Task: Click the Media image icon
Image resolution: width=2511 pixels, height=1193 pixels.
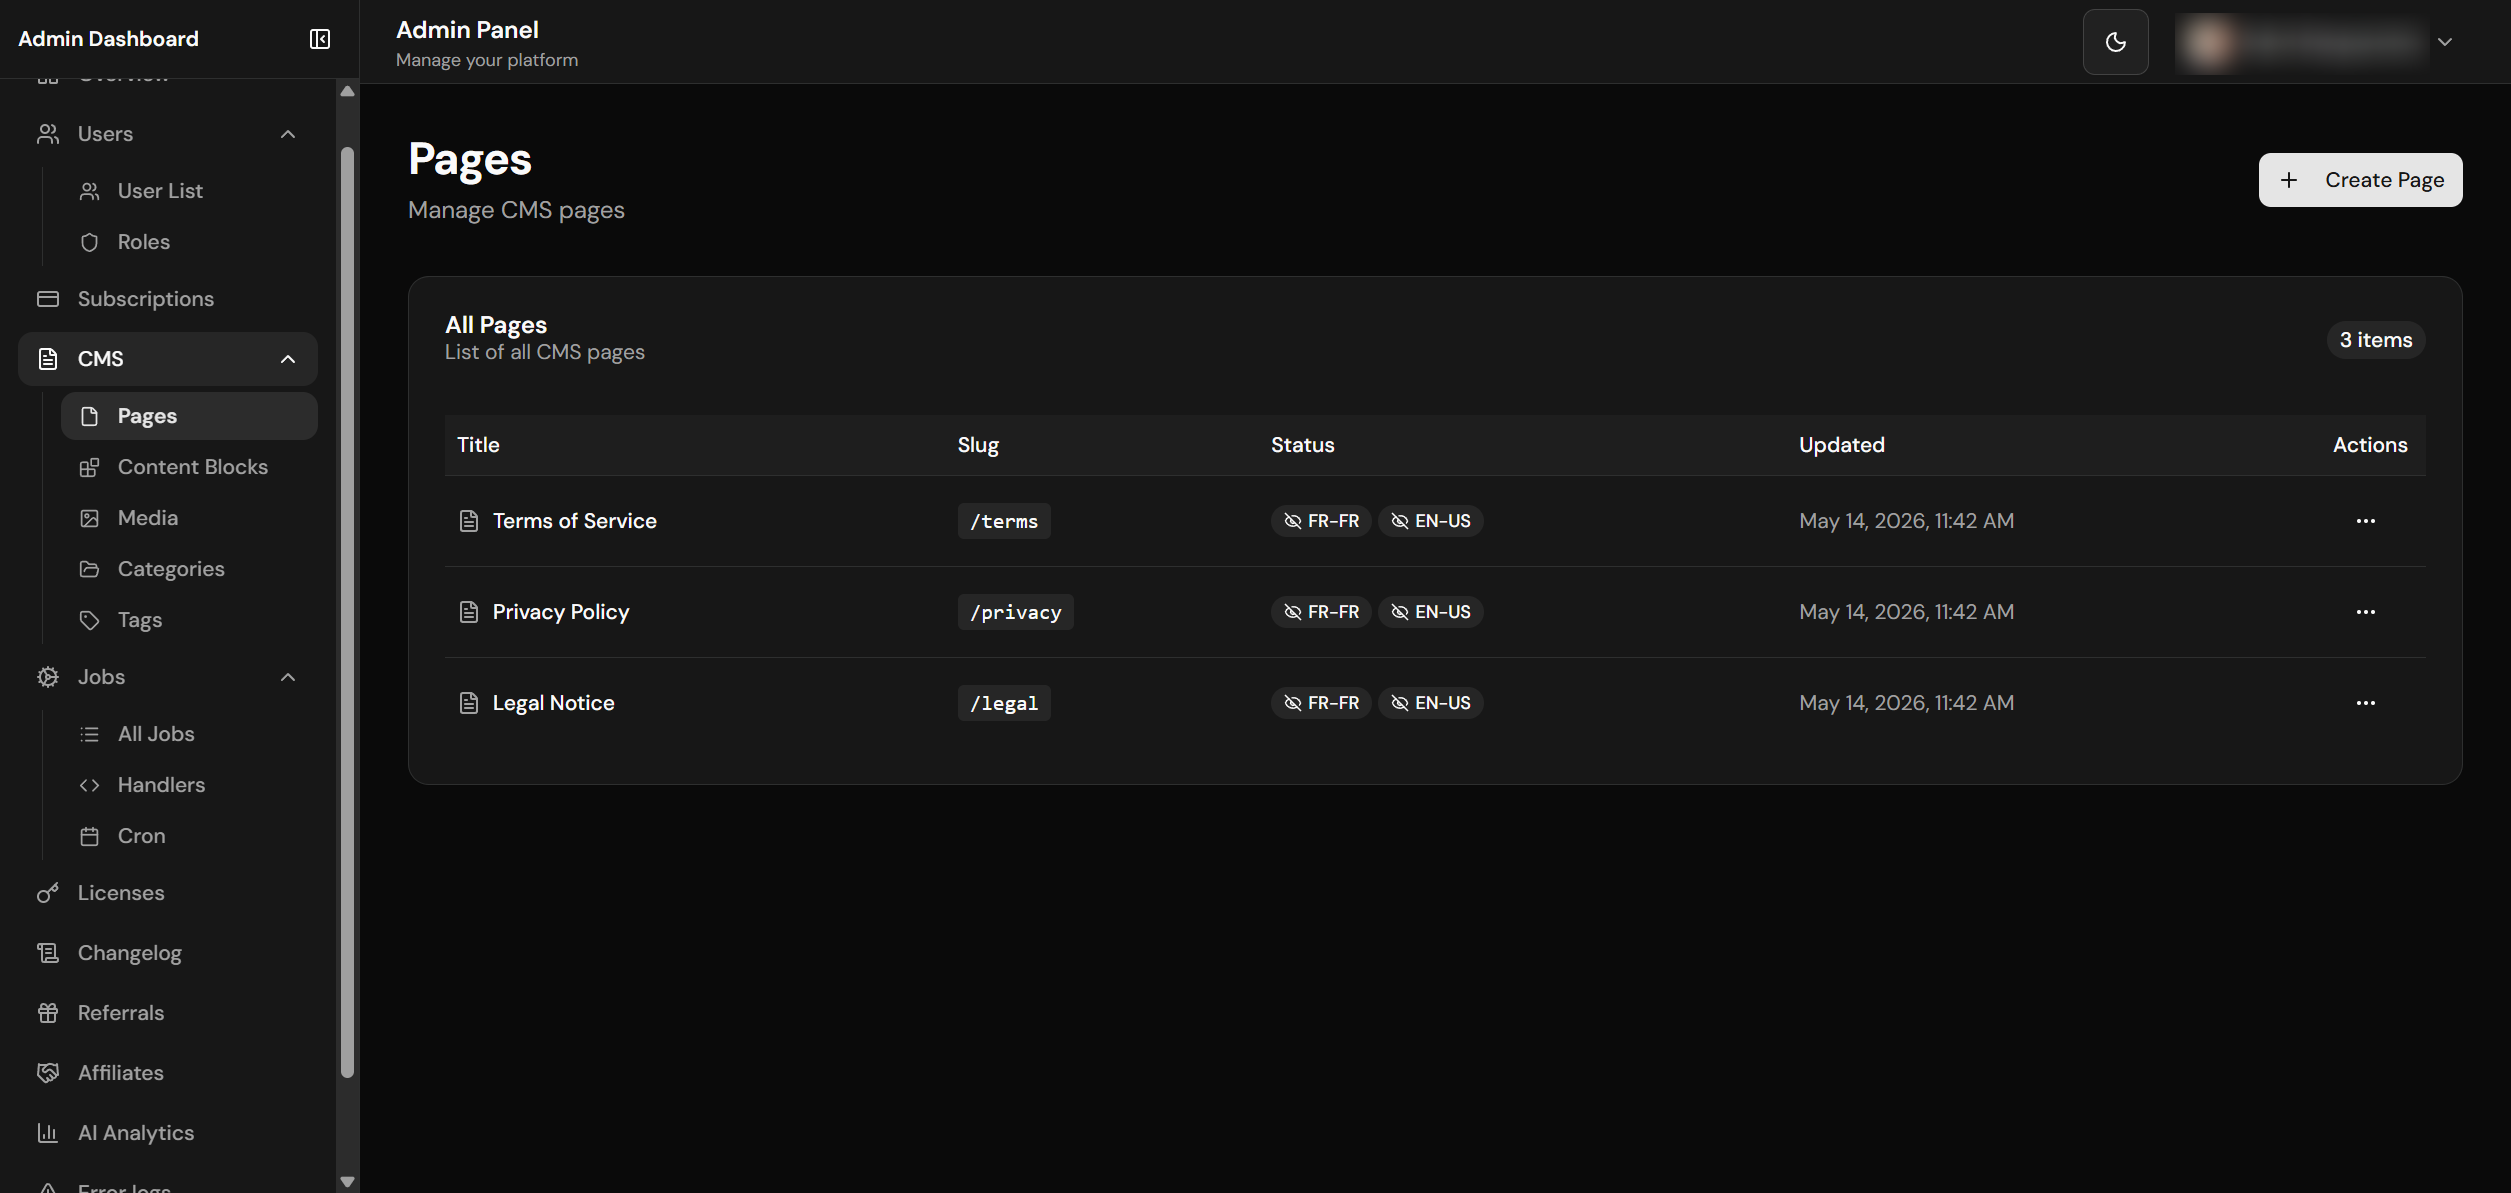Action: [x=90, y=518]
